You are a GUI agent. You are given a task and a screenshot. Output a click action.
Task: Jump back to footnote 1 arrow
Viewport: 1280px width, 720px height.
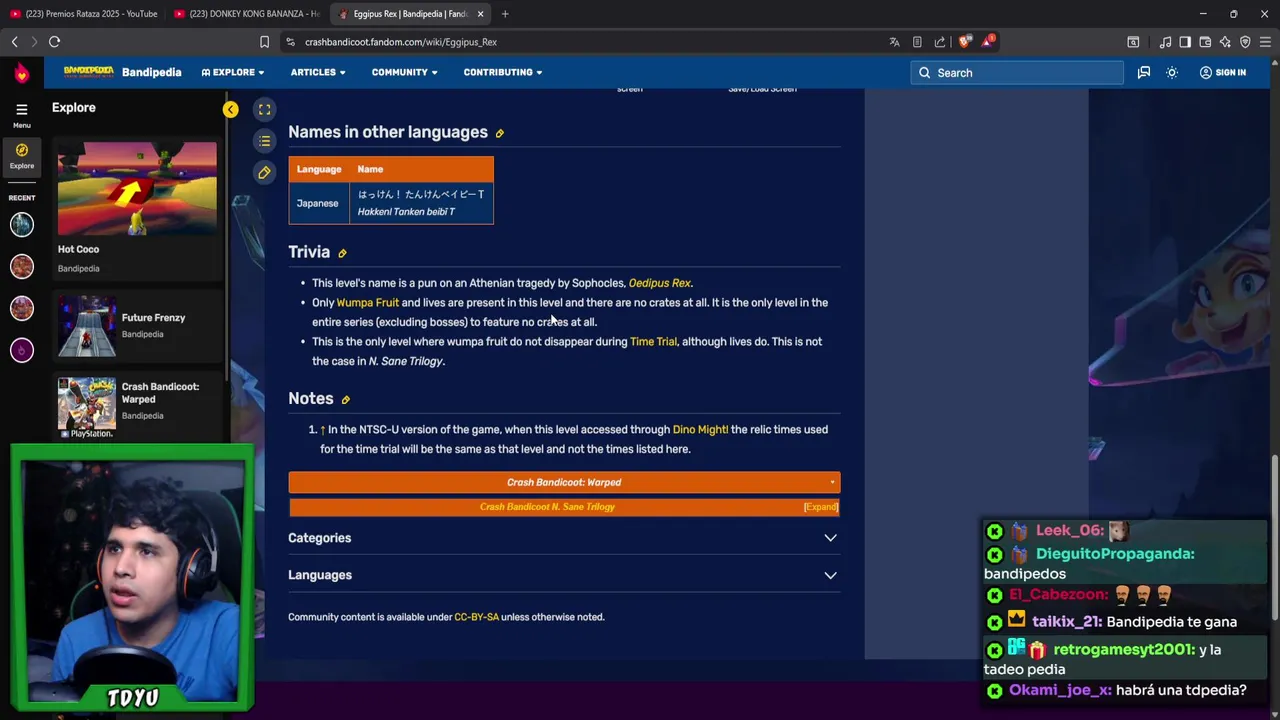click(x=323, y=430)
